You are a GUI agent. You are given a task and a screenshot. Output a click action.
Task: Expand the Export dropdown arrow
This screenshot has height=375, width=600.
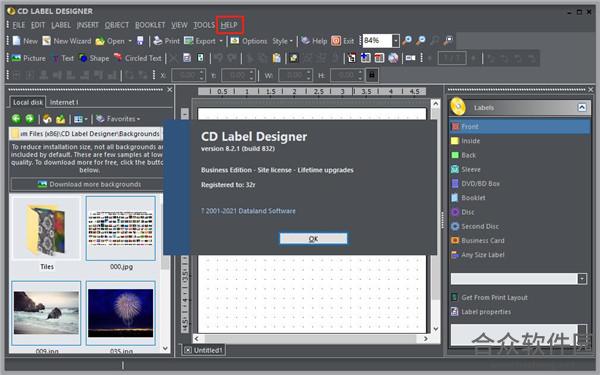(221, 41)
